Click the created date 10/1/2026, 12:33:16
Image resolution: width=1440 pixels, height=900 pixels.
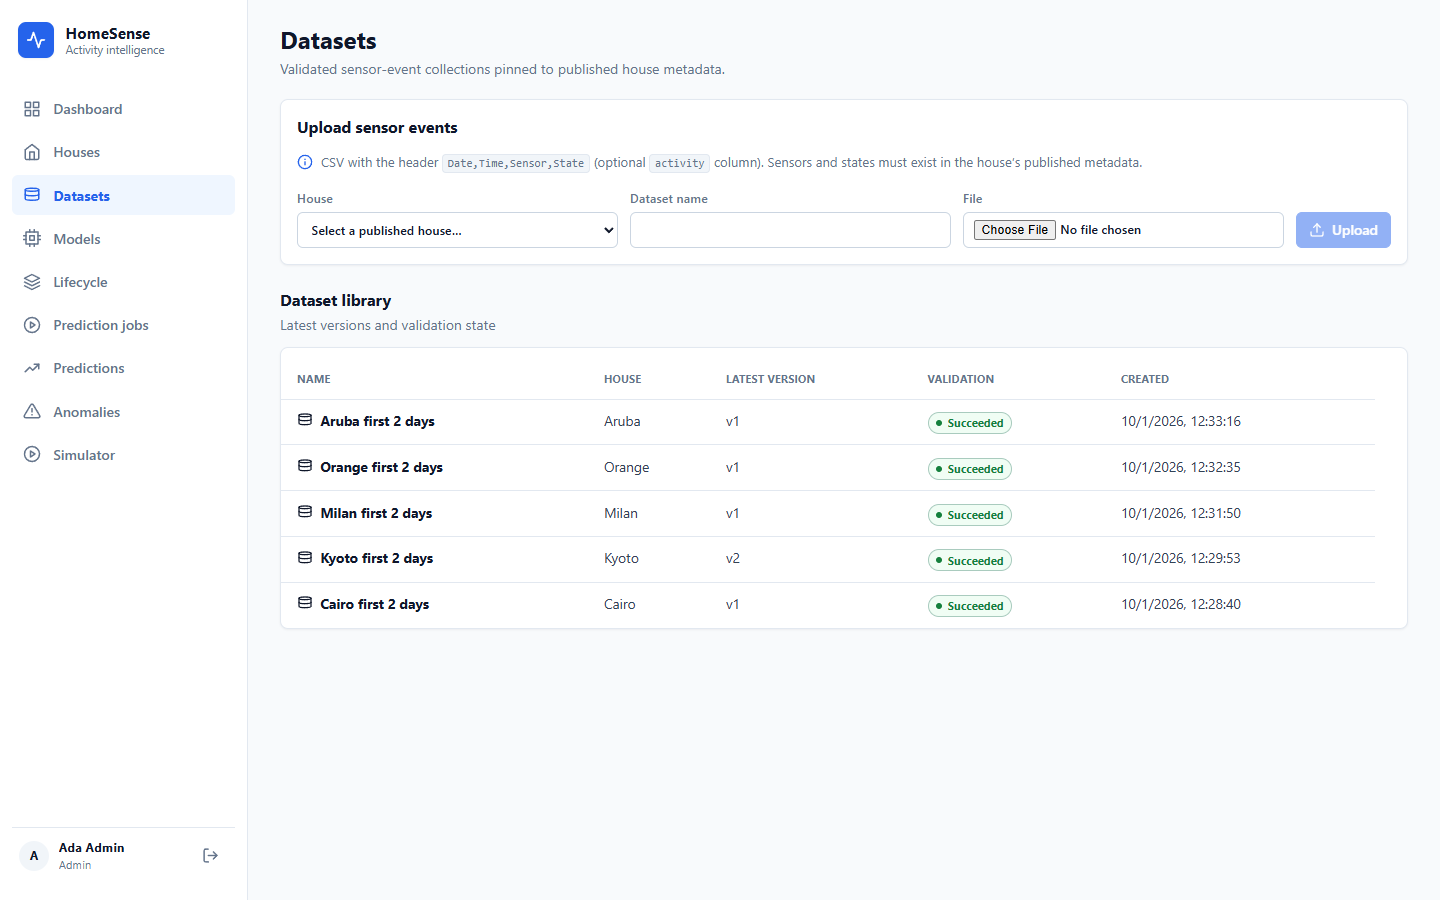click(1181, 421)
